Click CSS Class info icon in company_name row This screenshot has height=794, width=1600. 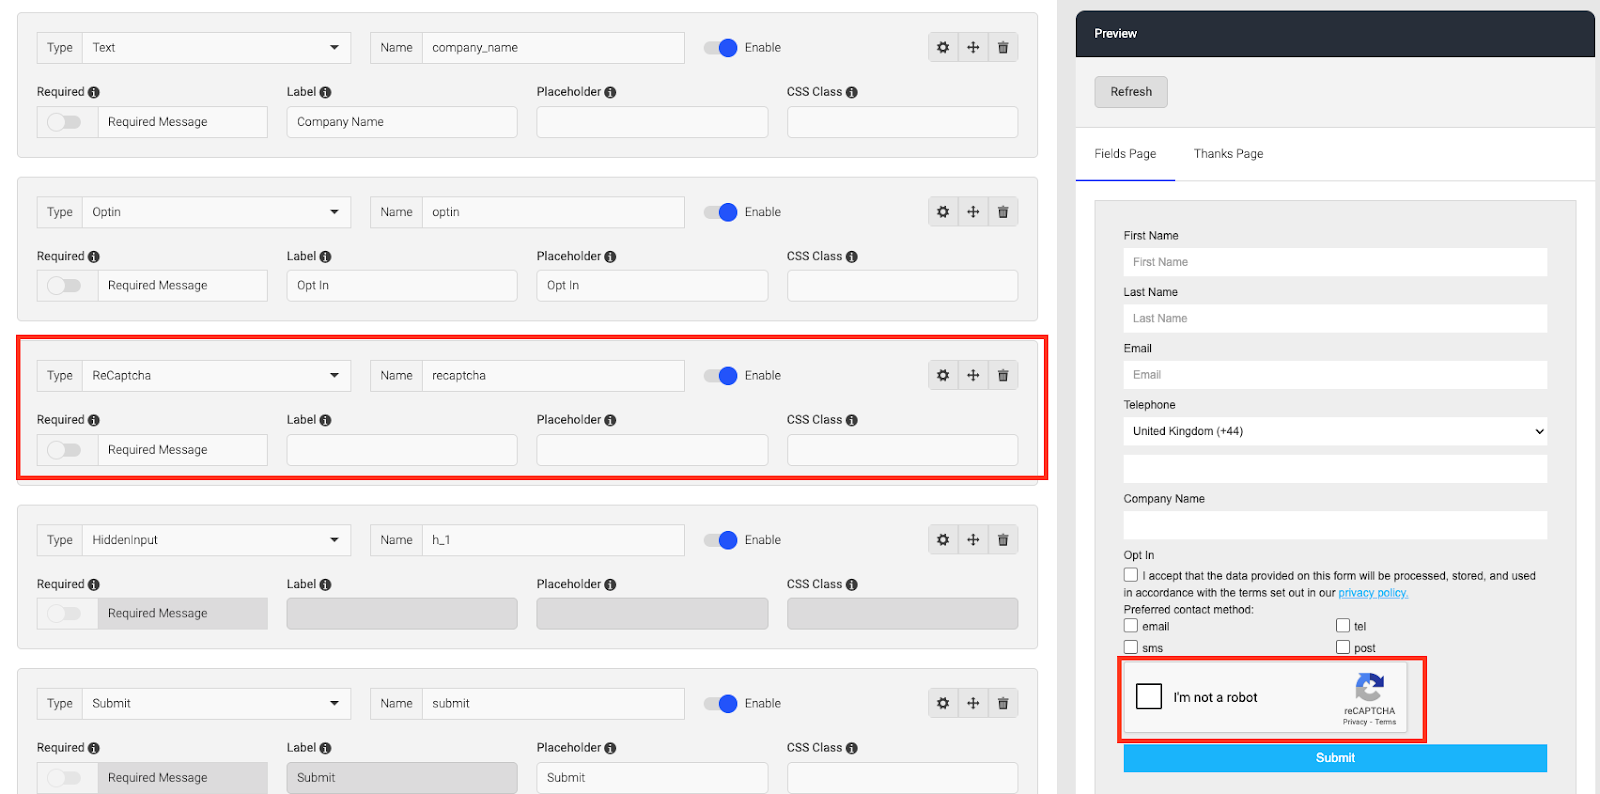pyautogui.click(x=852, y=92)
